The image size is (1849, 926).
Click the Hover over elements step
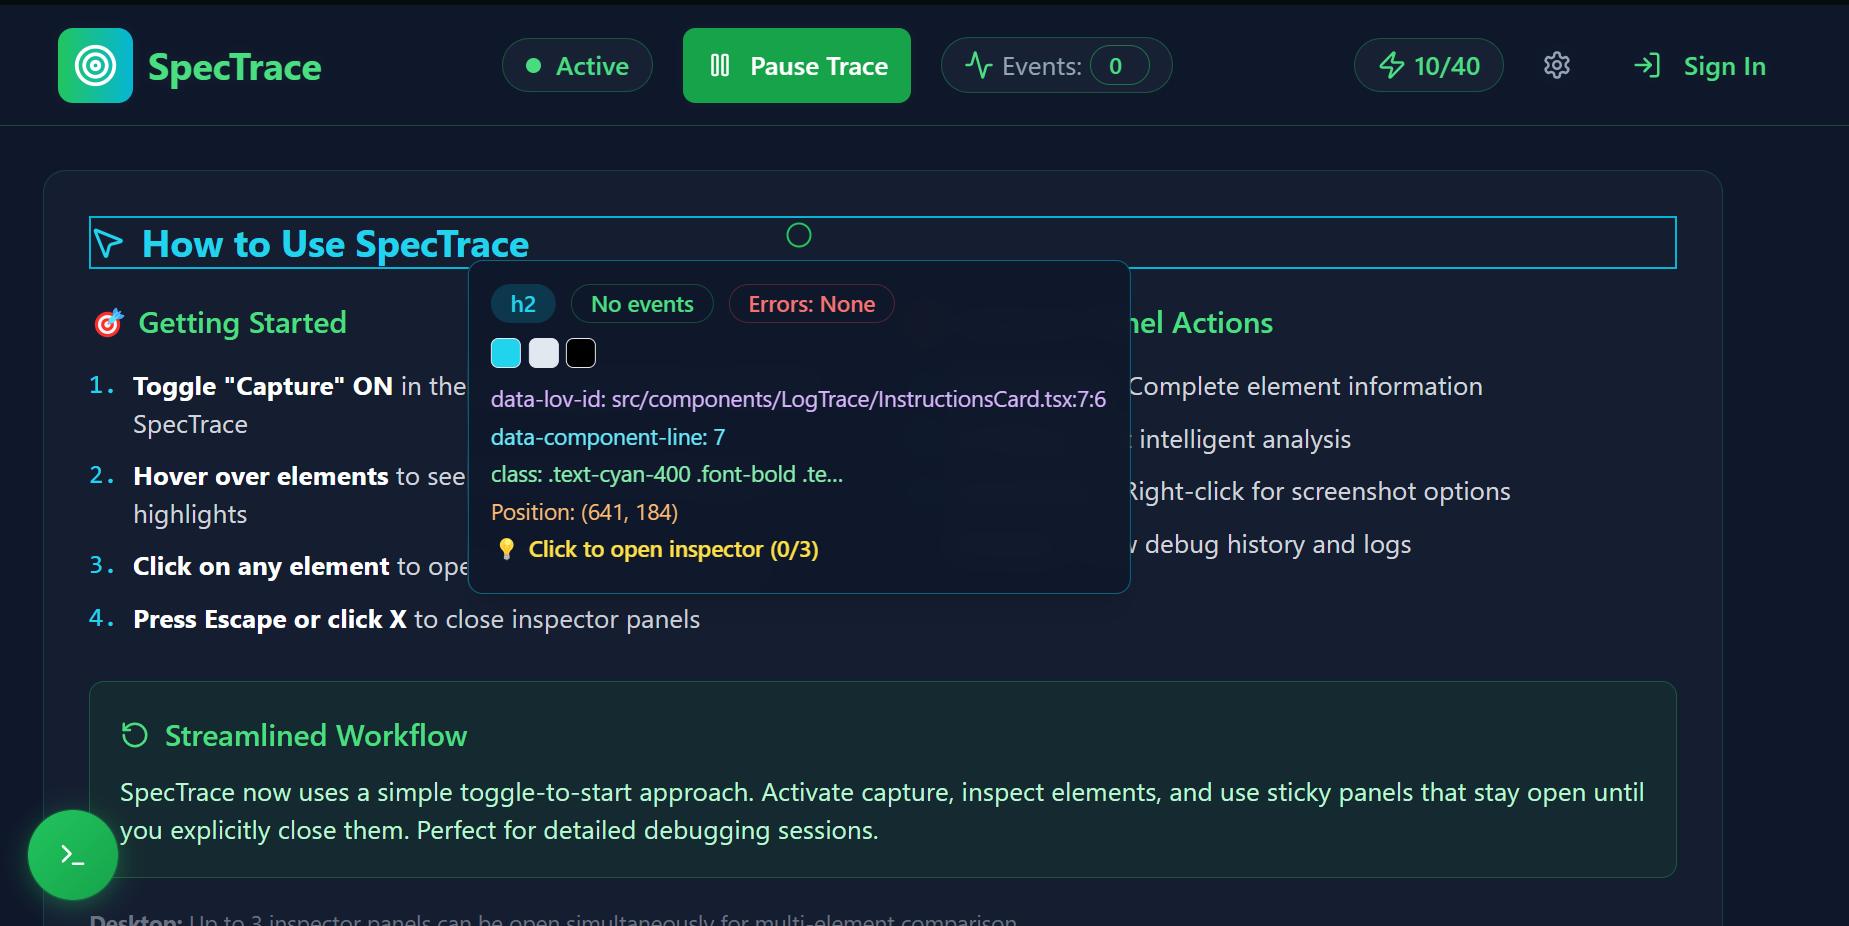click(x=299, y=495)
